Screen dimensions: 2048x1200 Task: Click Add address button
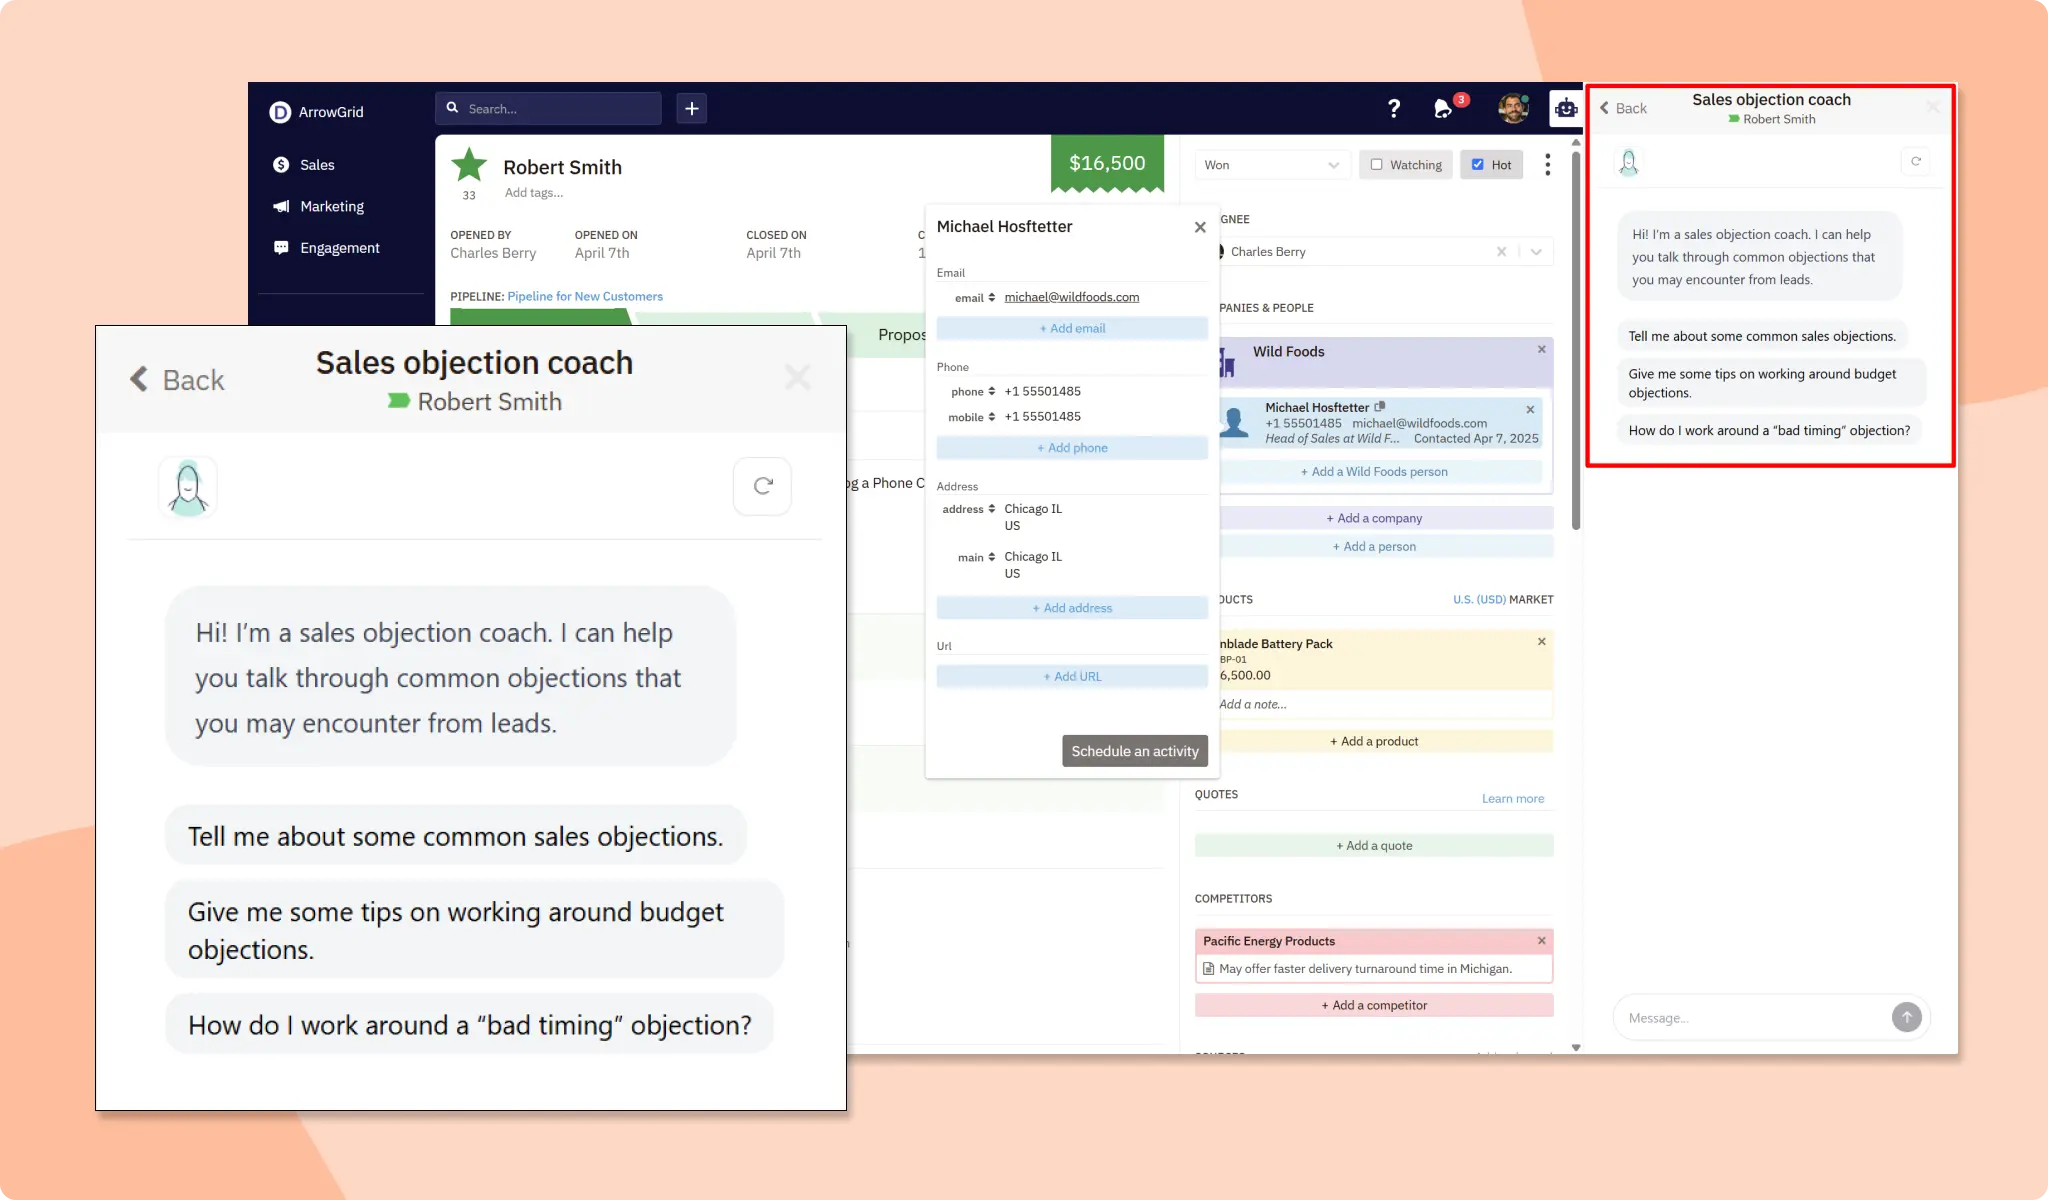1072,608
